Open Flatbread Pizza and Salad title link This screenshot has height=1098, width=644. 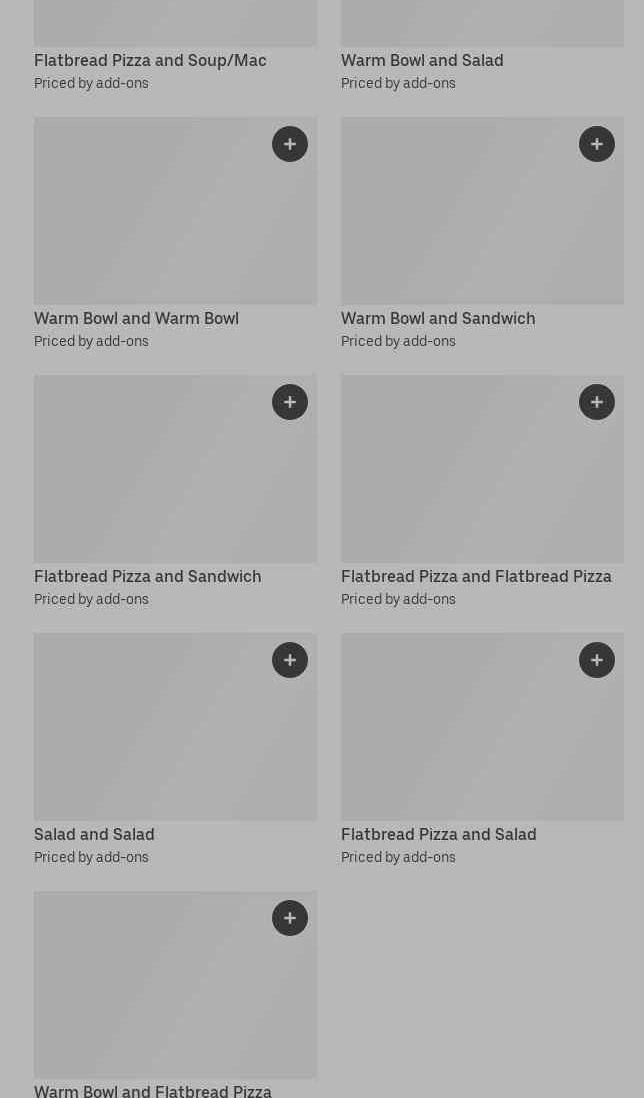coord(438,834)
